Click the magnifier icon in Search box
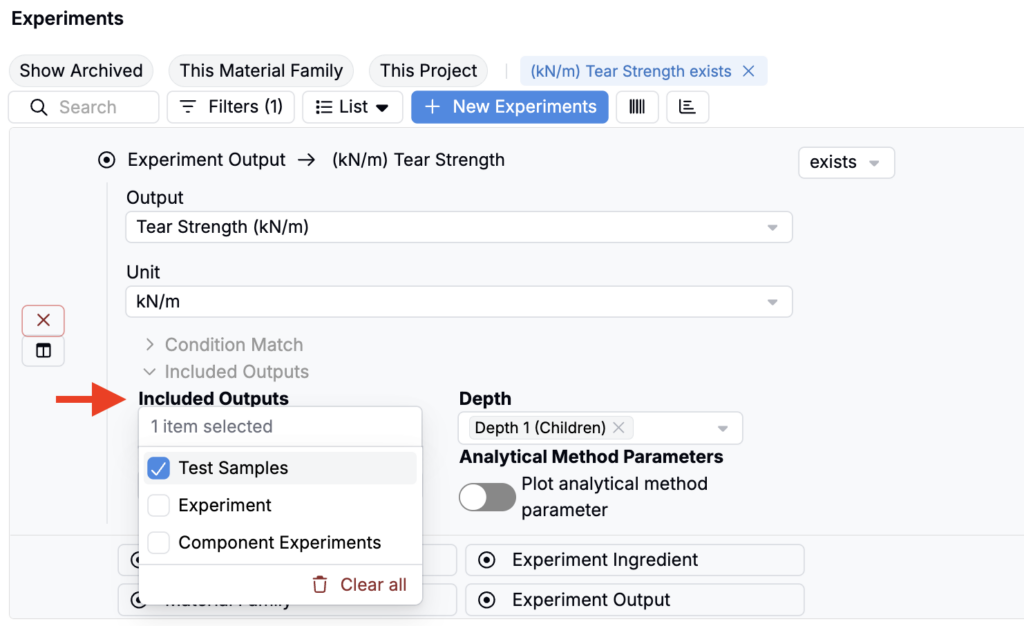The image size is (1024, 626). coord(39,107)
